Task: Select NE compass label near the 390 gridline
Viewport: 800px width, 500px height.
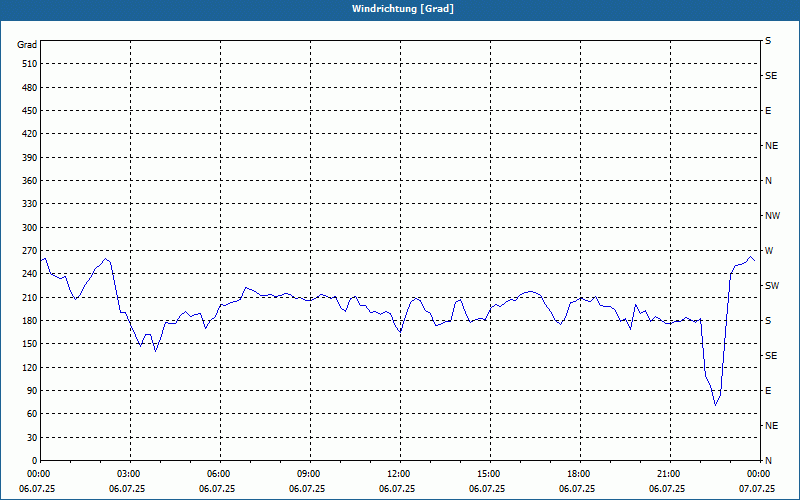Action: click(771, 146)
